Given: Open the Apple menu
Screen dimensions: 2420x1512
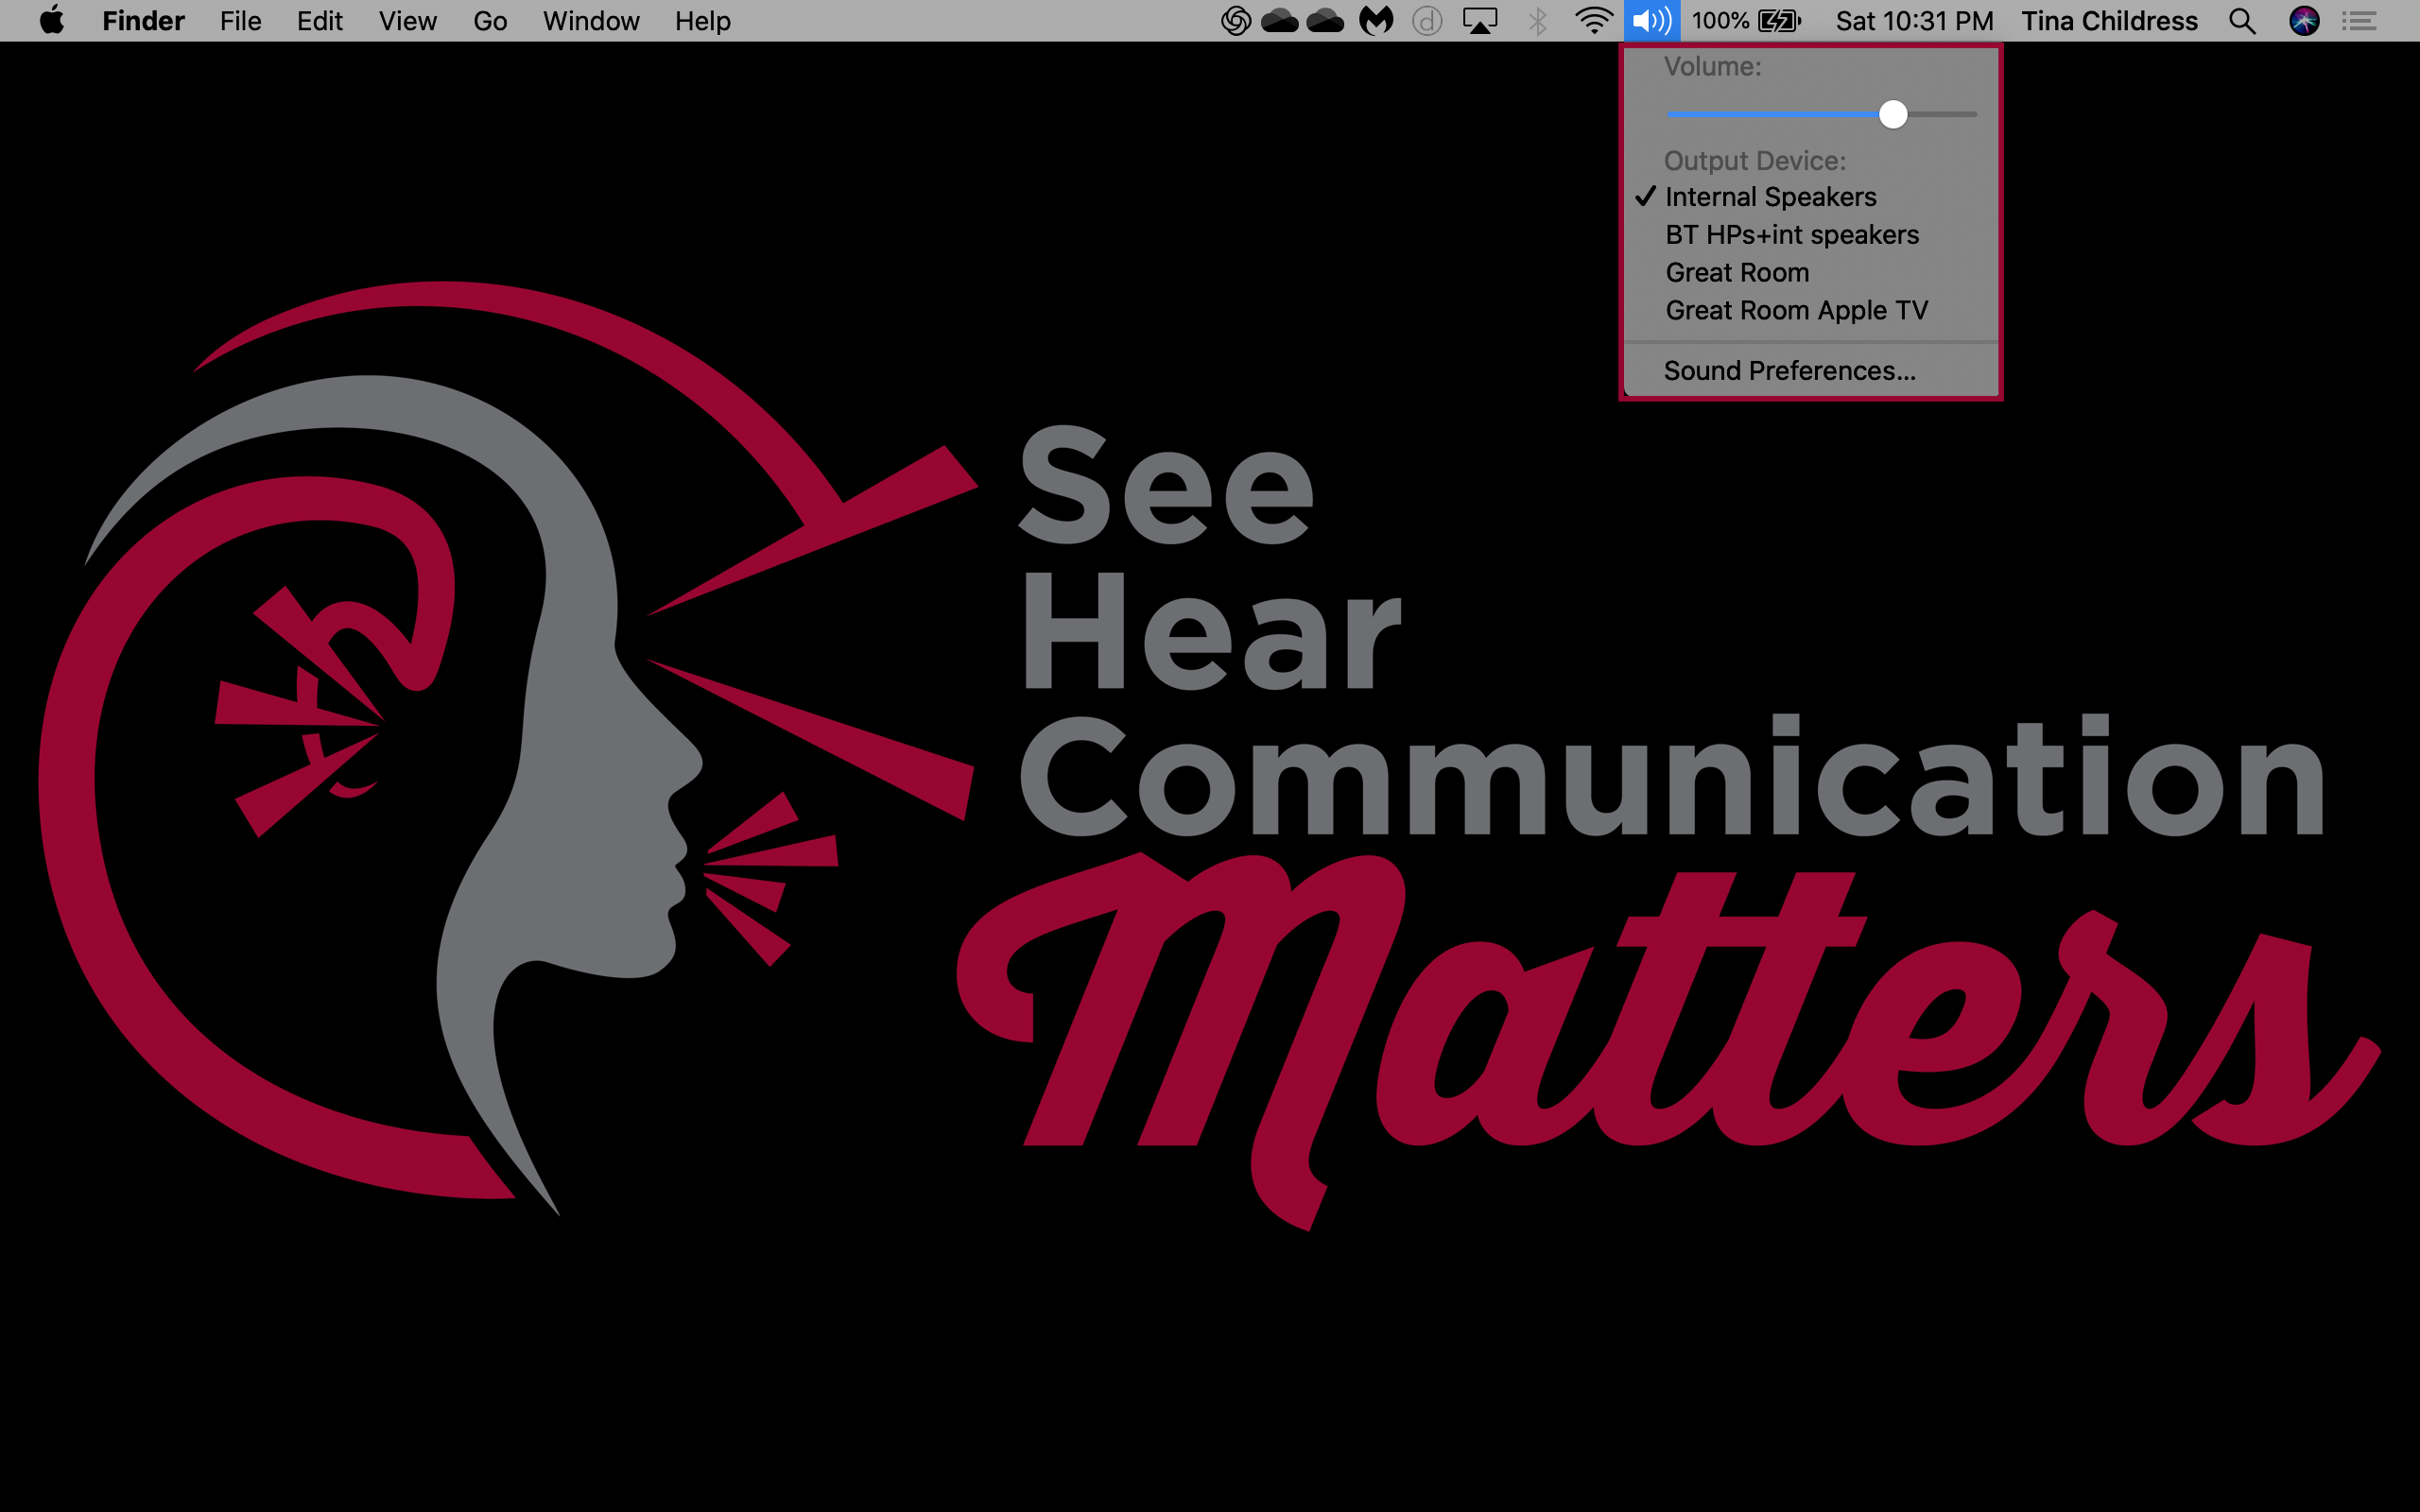Looking at the screenshot, I should click(x=52, y=20).
